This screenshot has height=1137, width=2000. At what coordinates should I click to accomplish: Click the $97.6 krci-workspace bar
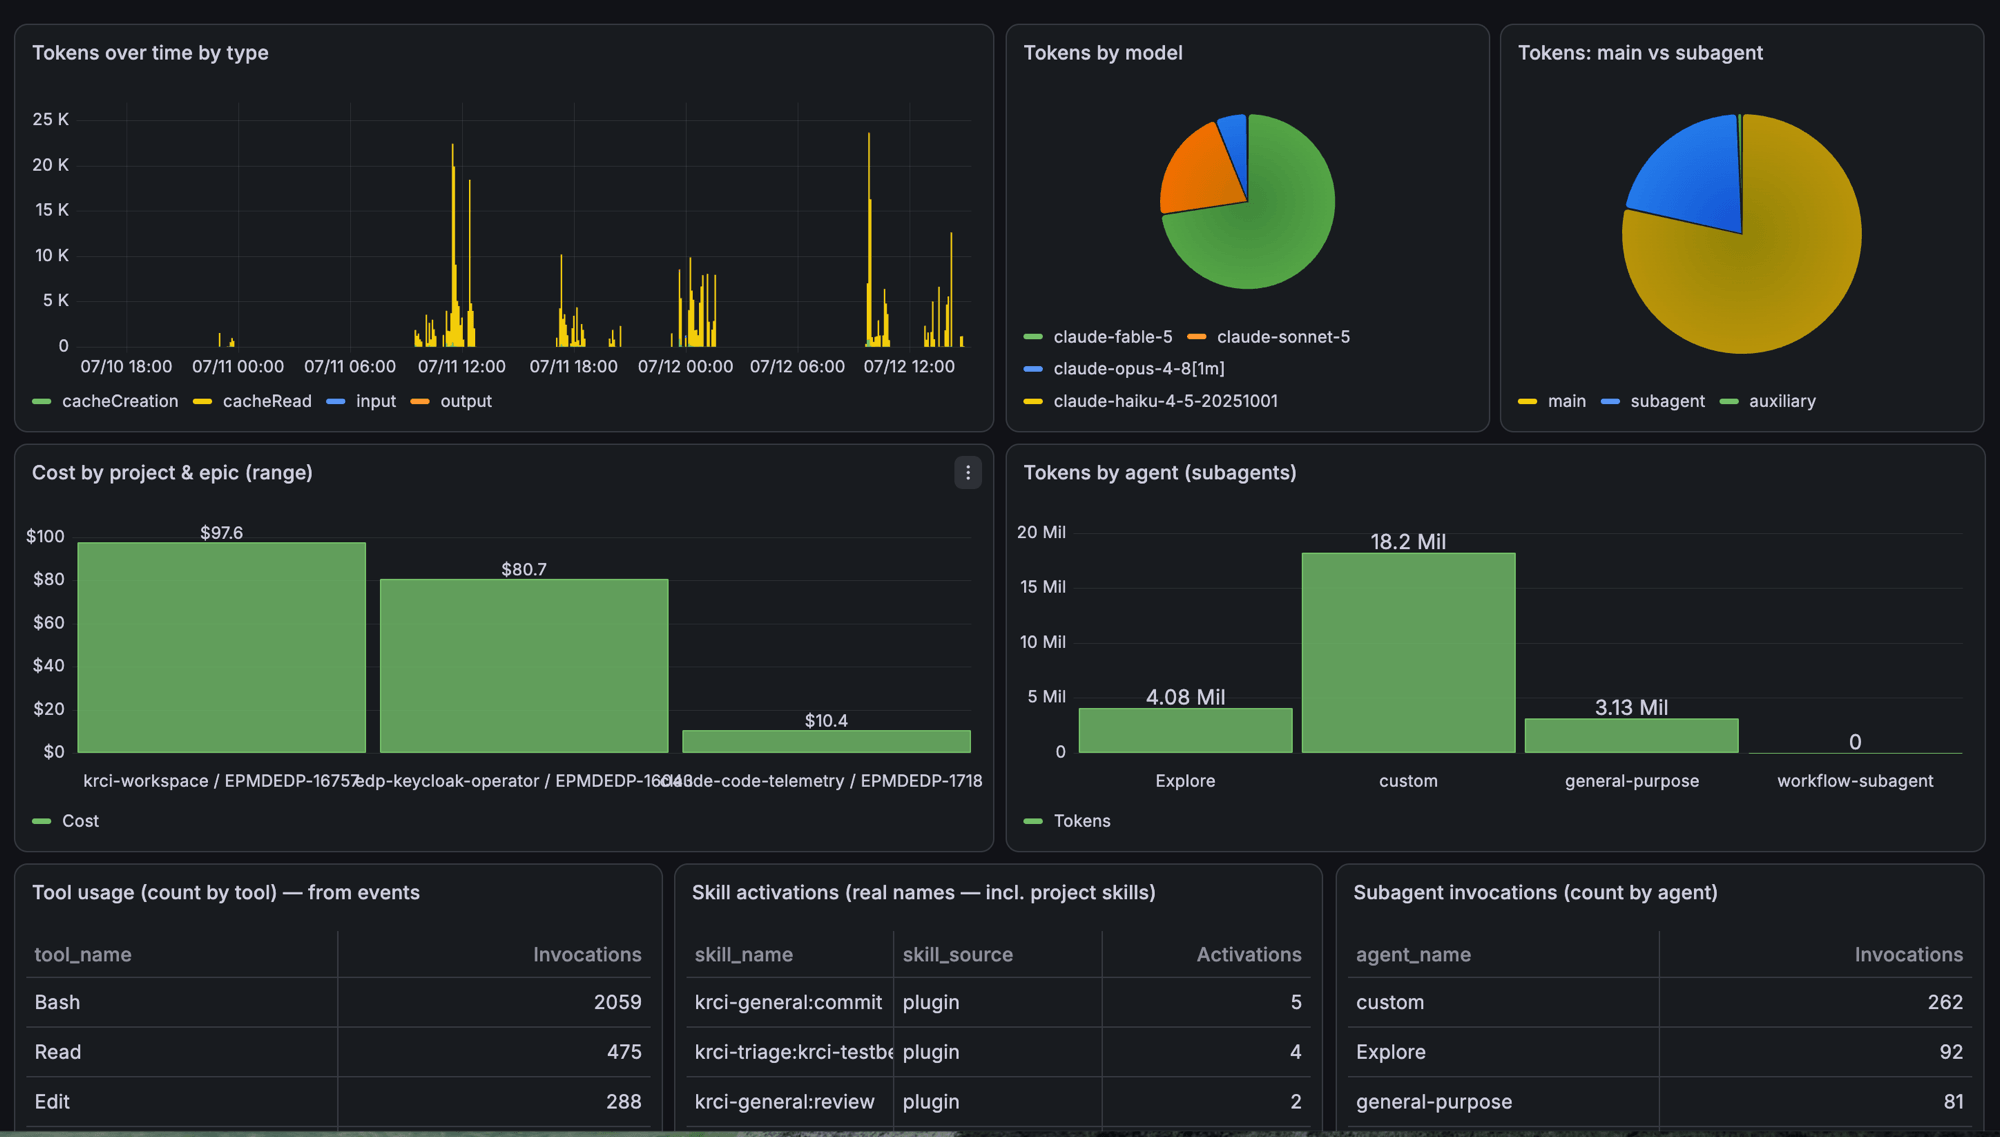(221, 648)
